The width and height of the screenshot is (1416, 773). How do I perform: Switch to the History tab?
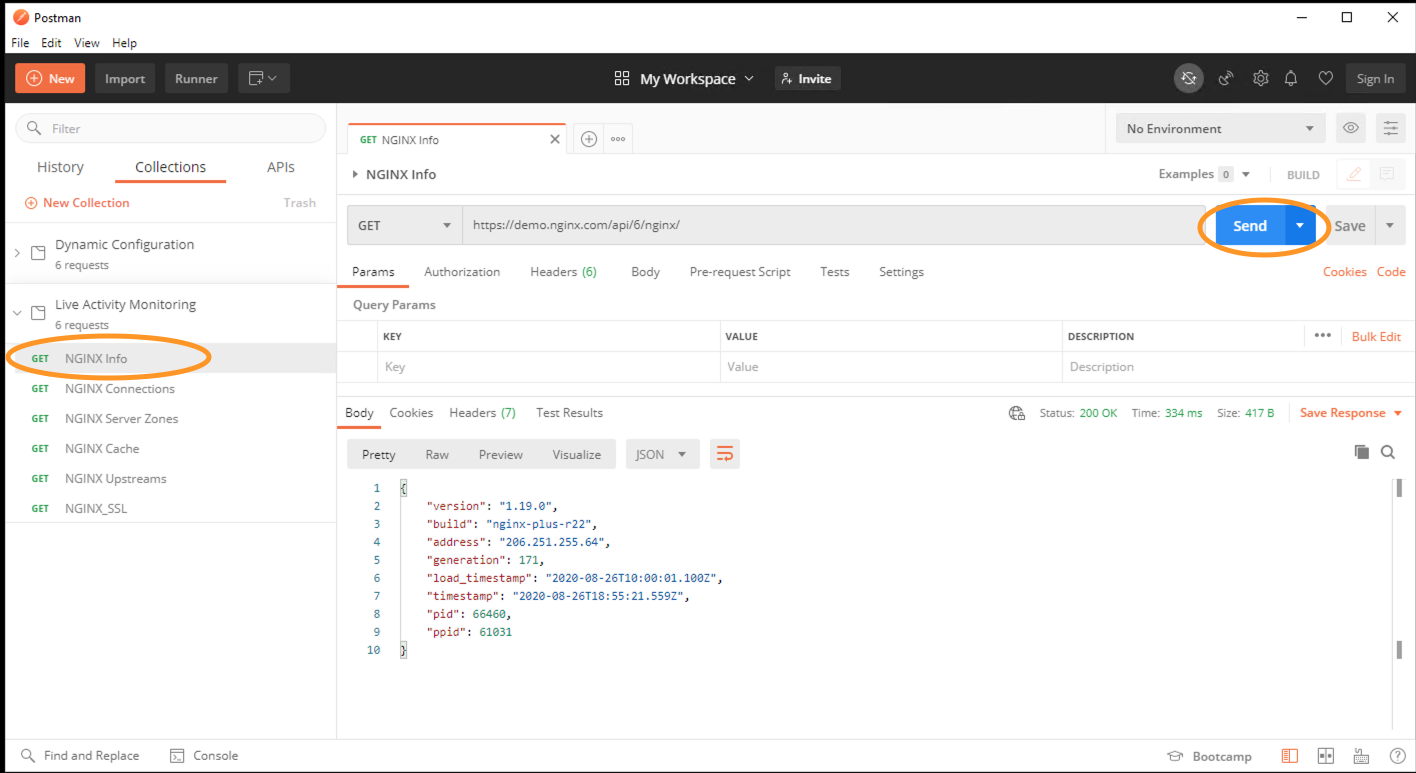coord(60,167)
